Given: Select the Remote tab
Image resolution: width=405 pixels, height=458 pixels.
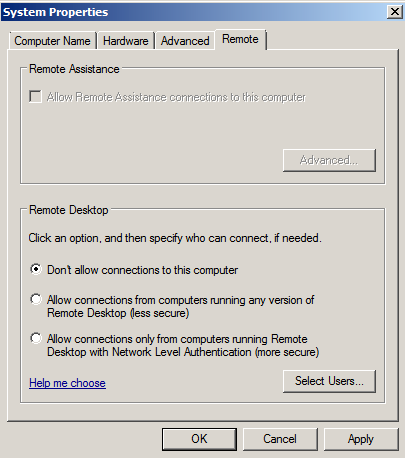Looking at the screenshot, I should [x=240, y=39].
